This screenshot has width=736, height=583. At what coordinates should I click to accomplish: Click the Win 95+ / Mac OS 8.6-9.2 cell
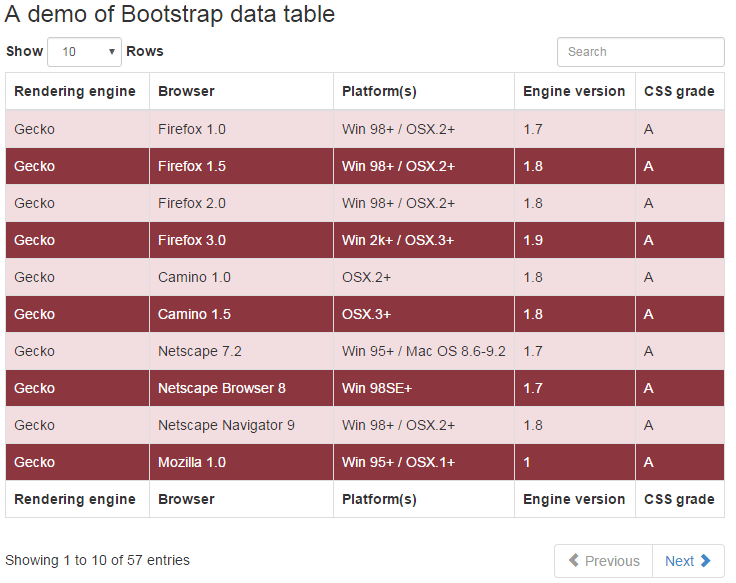[x=424, y=351]
